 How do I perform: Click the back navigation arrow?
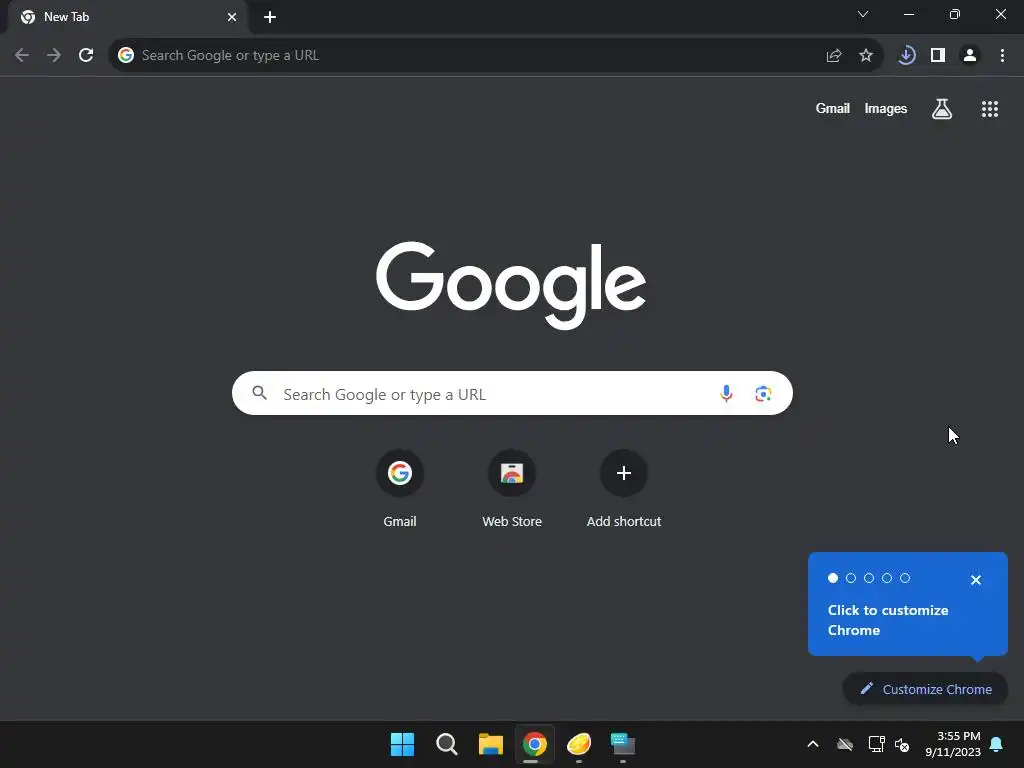tap(22, 56)
